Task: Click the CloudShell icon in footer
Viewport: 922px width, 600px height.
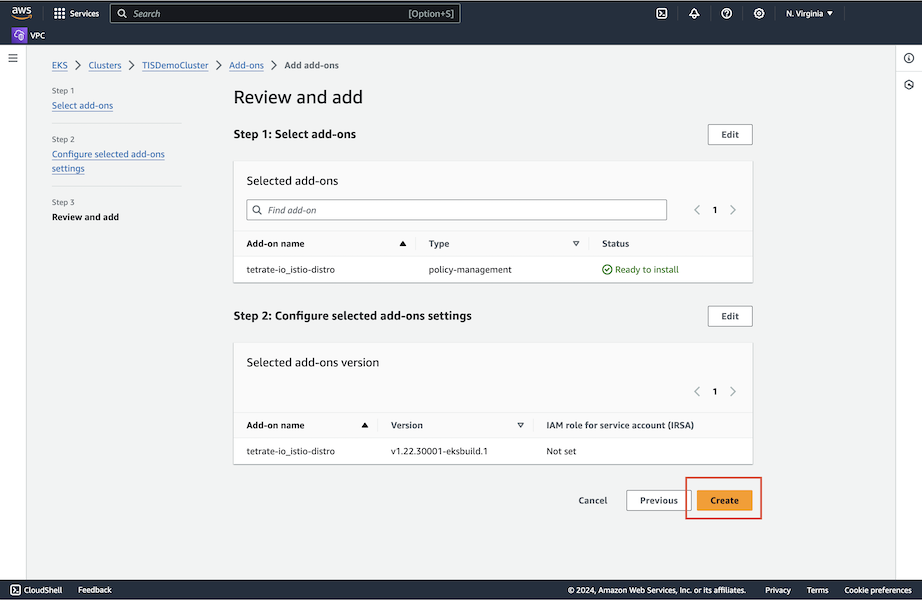Action: (16, 590)
